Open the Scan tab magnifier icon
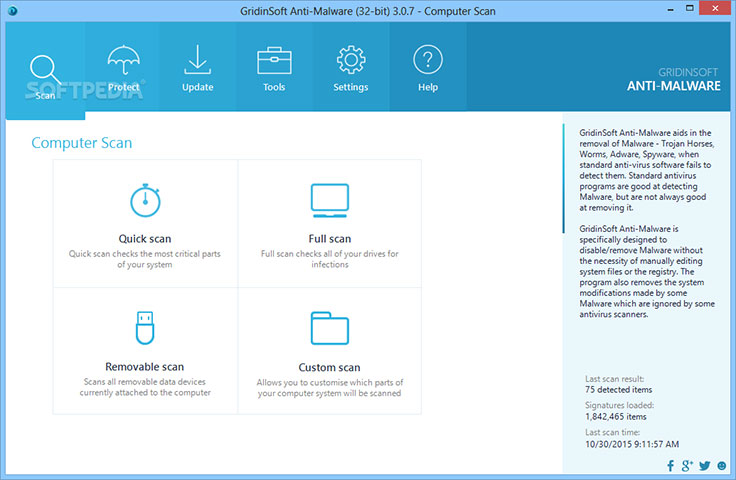736x480 pixels. pyautogui.click(x=45, y=70)
